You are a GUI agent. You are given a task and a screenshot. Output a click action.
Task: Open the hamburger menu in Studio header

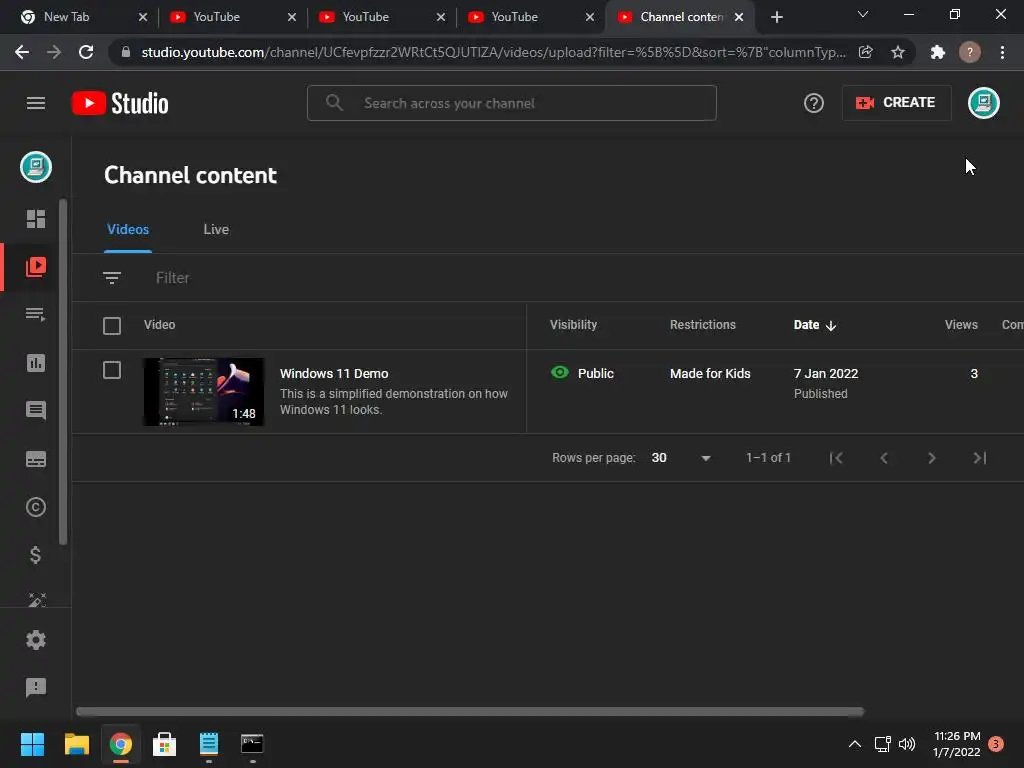click(36, 103)
